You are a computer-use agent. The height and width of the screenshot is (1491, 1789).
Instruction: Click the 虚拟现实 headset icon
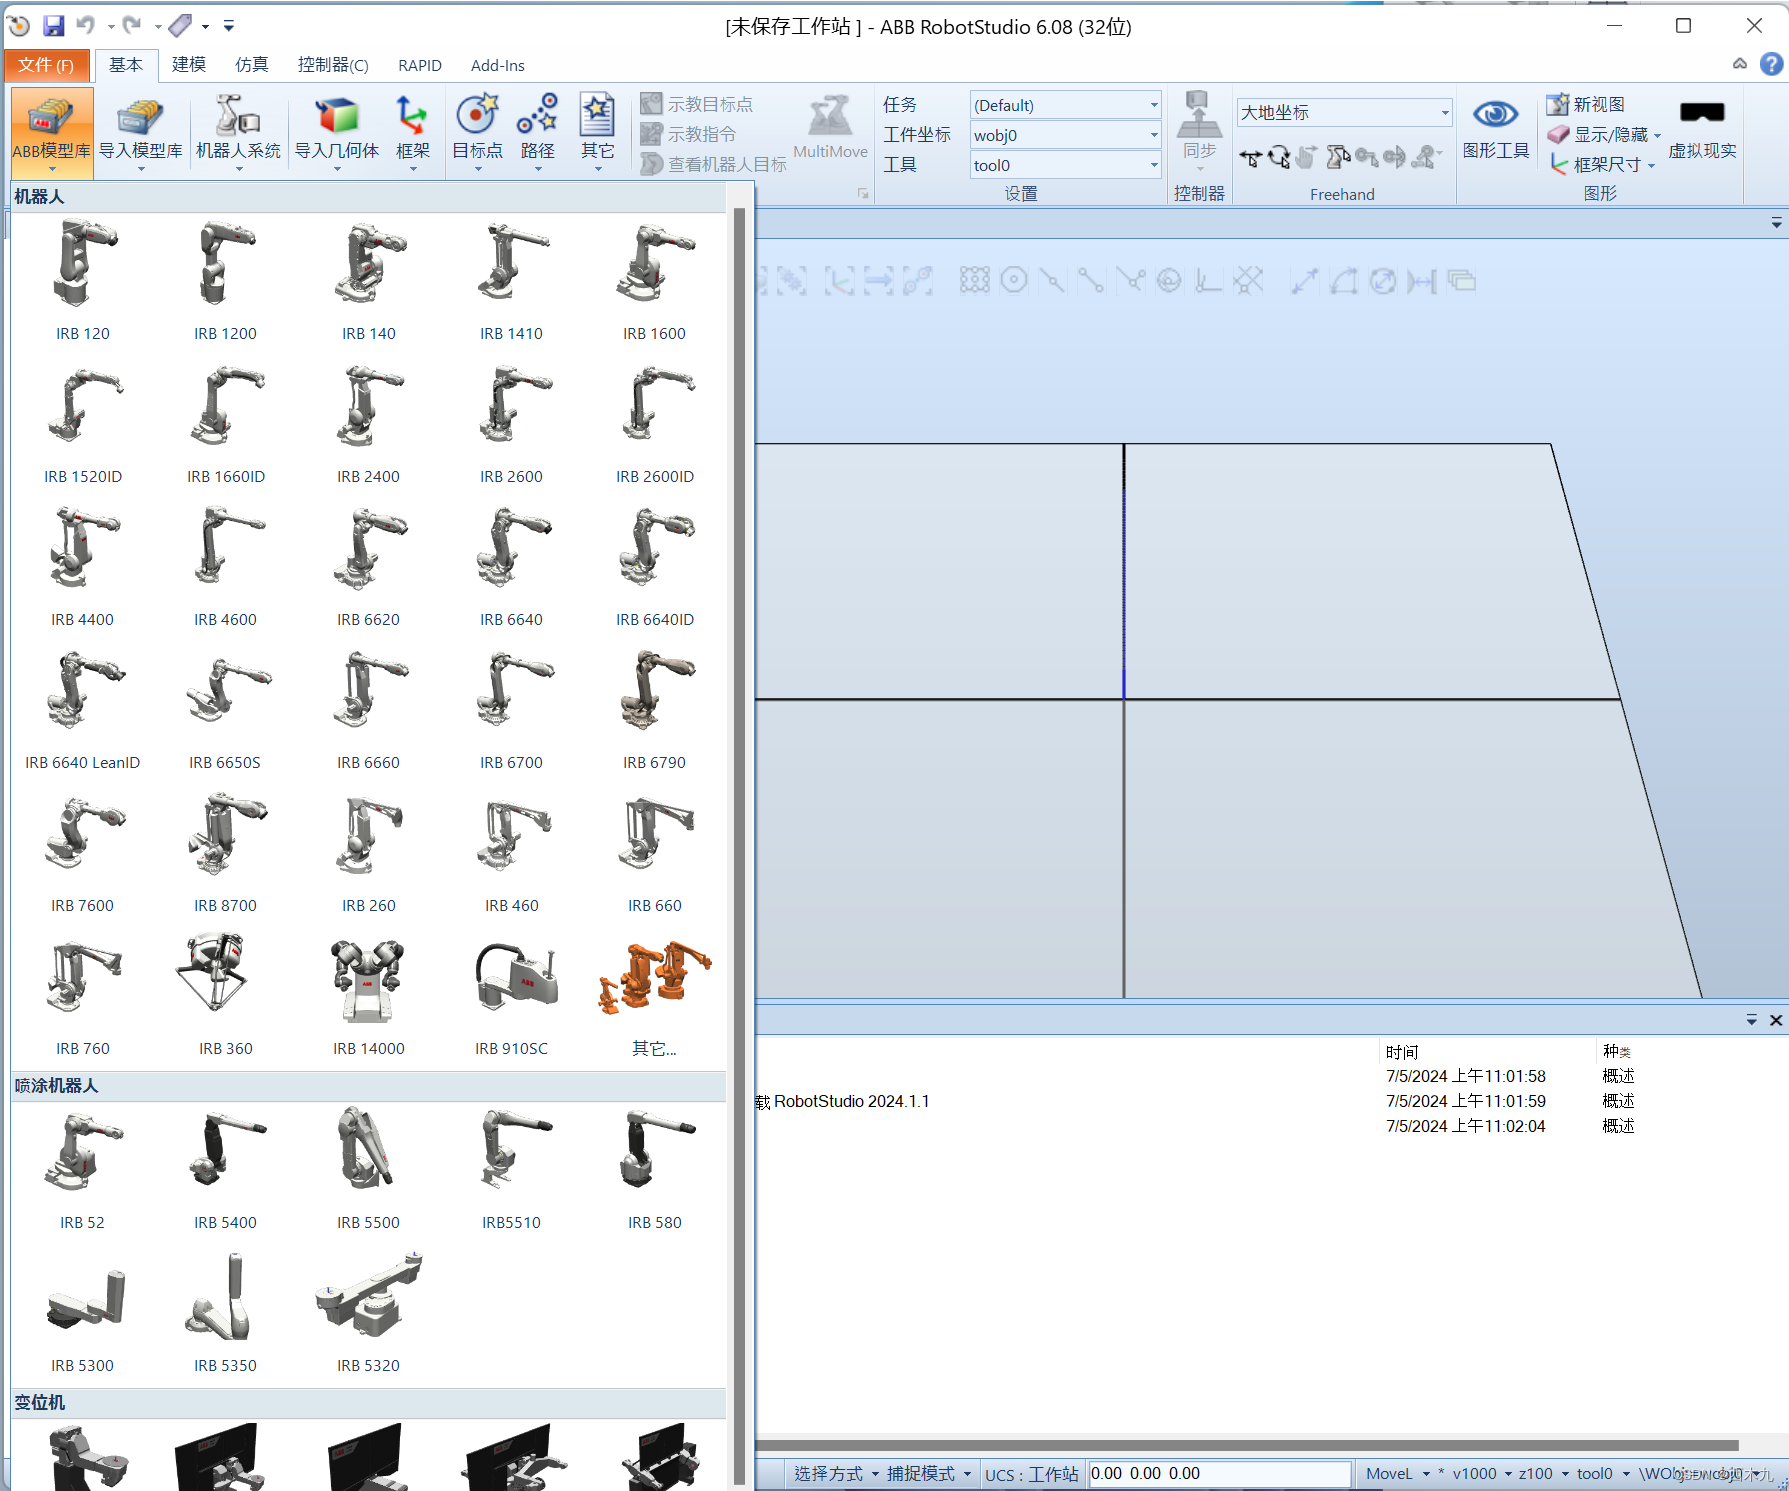[1702, 128]
